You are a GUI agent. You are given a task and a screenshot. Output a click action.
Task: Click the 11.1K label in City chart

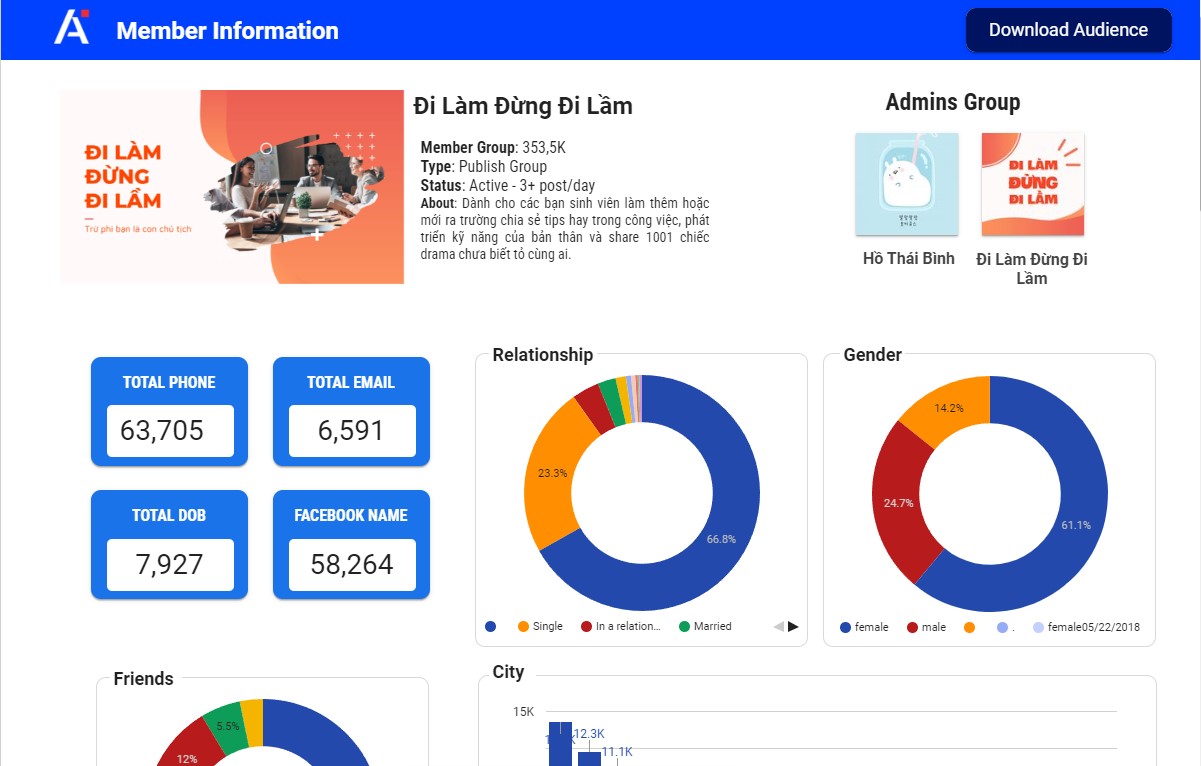(x=617, y=752)
